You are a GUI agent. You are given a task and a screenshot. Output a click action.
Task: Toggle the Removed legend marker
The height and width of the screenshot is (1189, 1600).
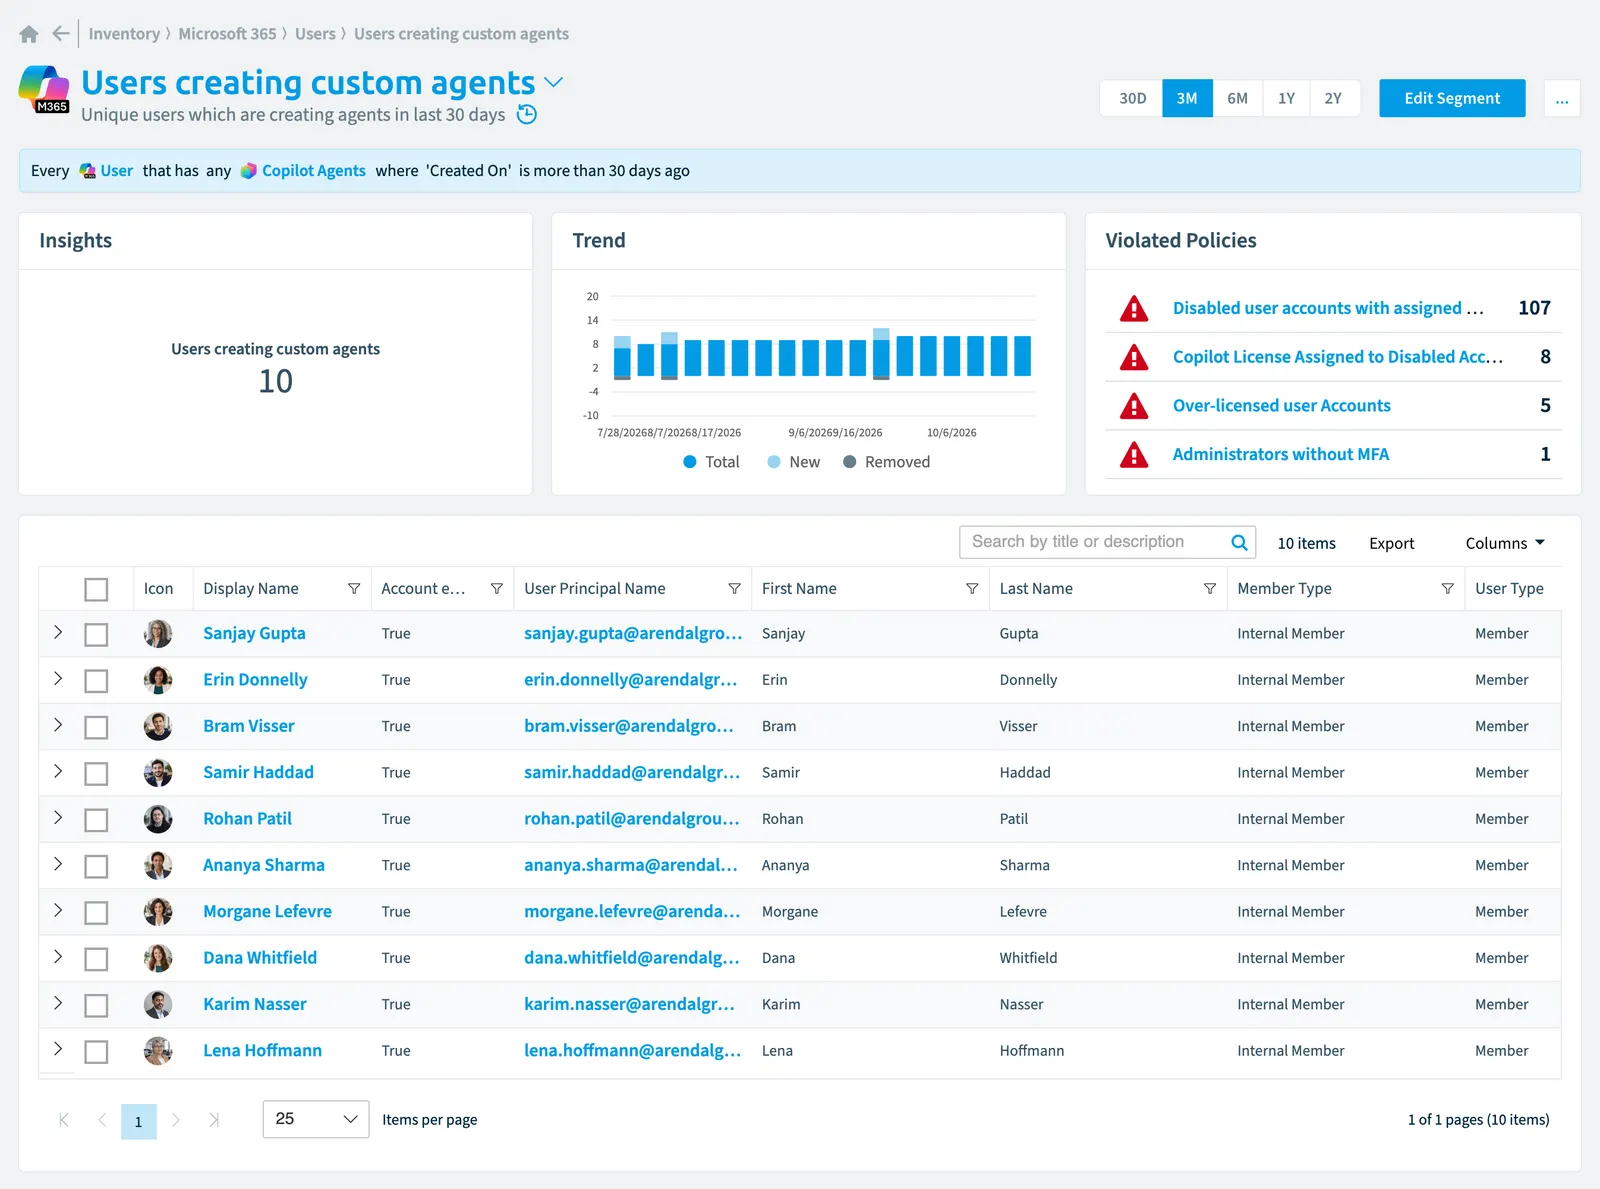pos(850,462)
